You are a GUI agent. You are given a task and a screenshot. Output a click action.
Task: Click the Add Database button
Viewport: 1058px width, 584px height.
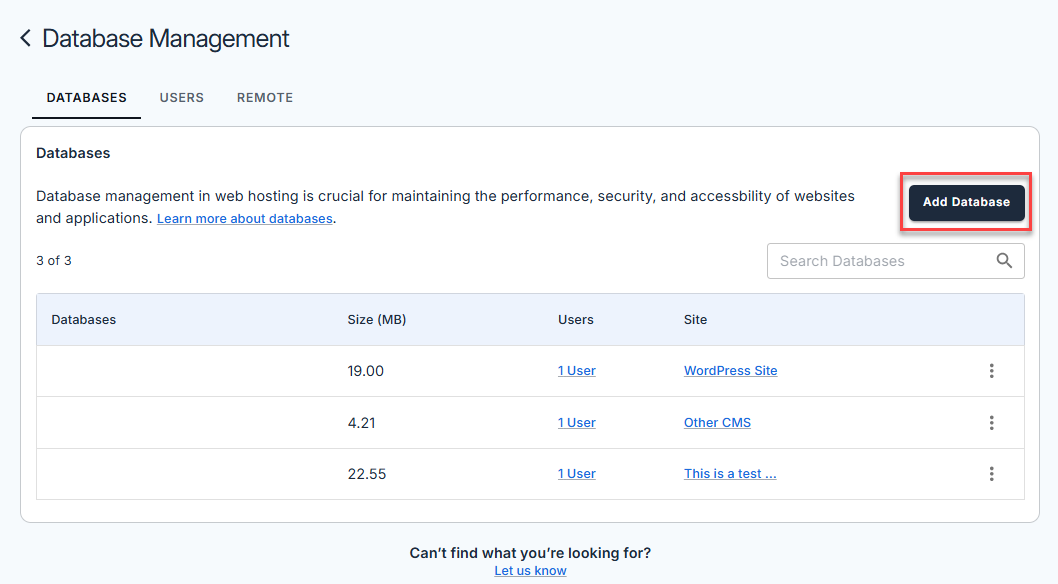click(965, 201)
